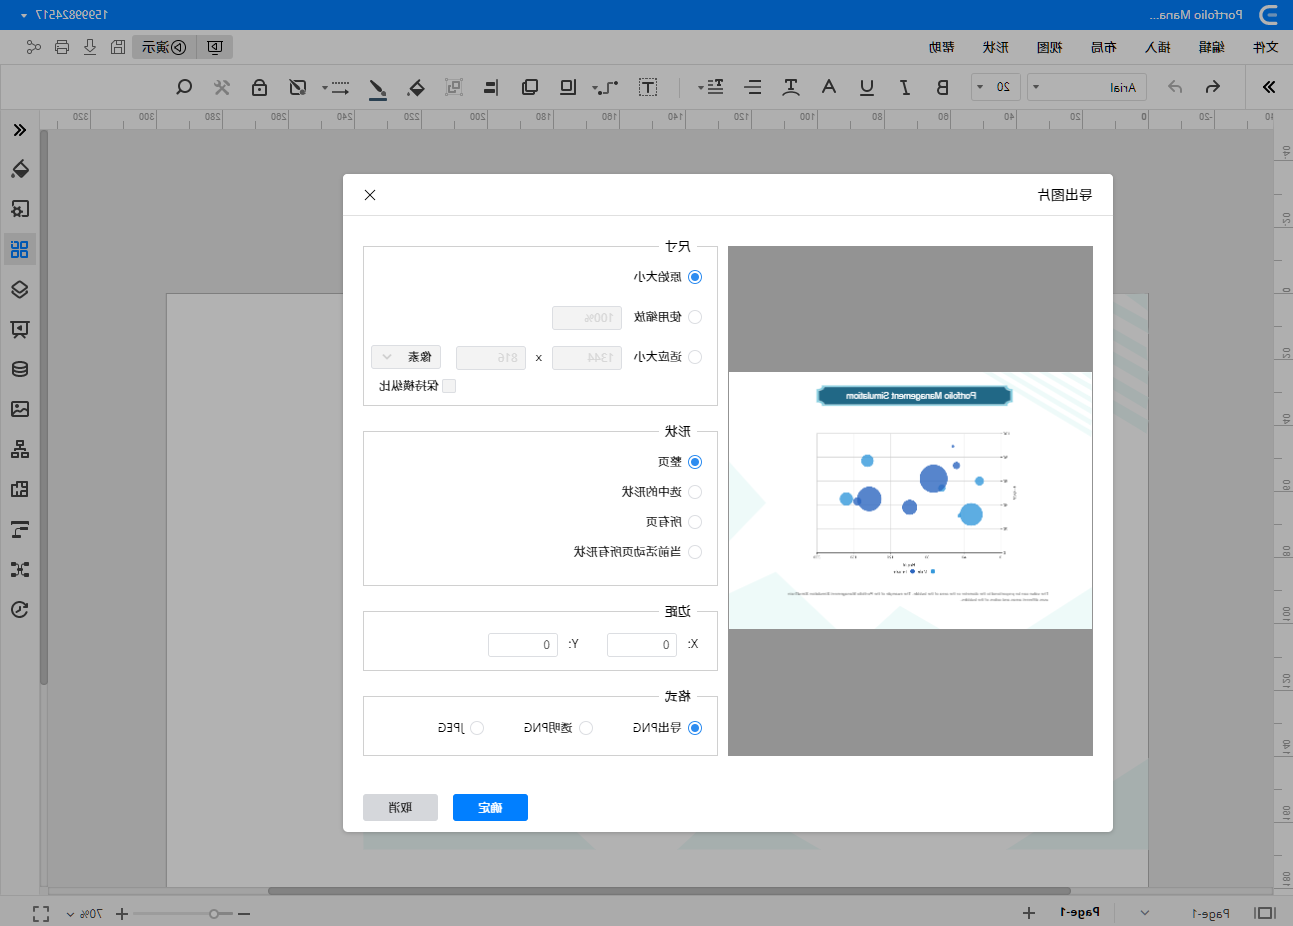The width and height of the screenshot is (1293, 926).
Task: Click the save floppy disk icon
Action: click(x=118, y=47)
